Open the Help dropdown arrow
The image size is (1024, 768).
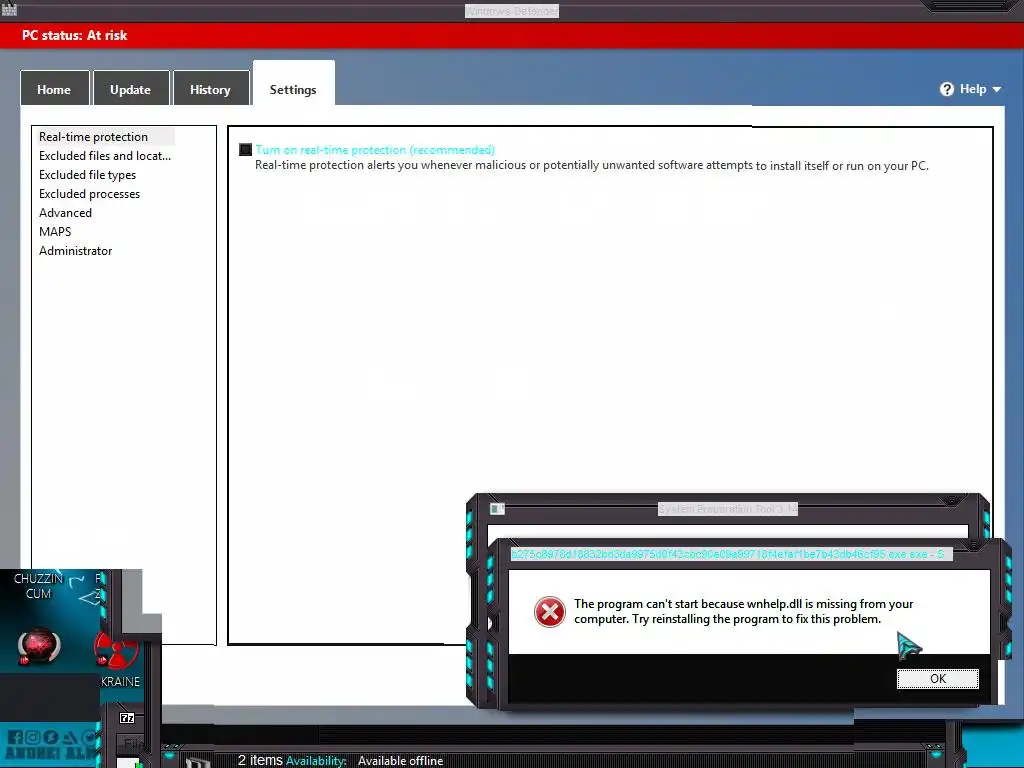tap(997, 89)
